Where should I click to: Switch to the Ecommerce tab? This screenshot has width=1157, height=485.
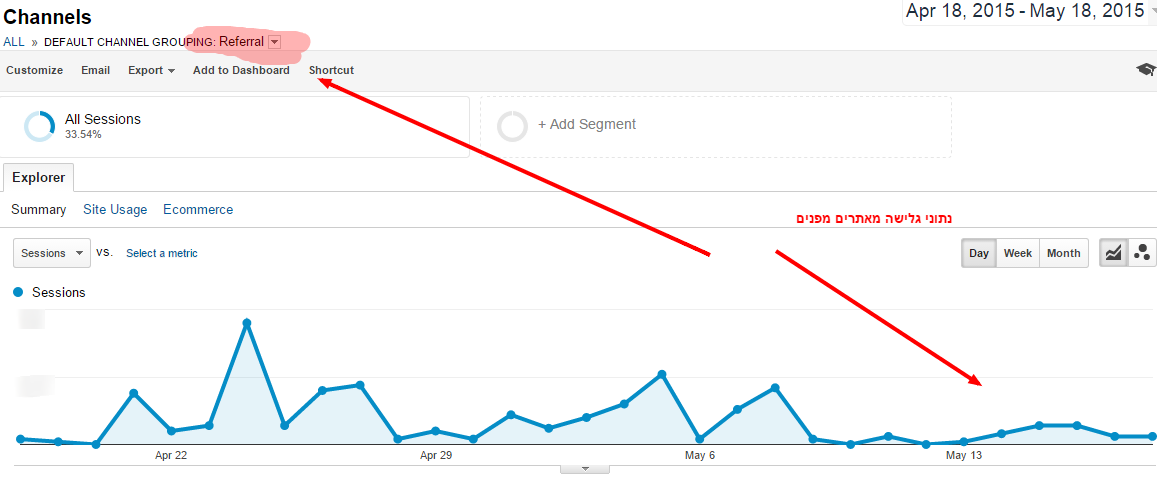tap(198, 210)
